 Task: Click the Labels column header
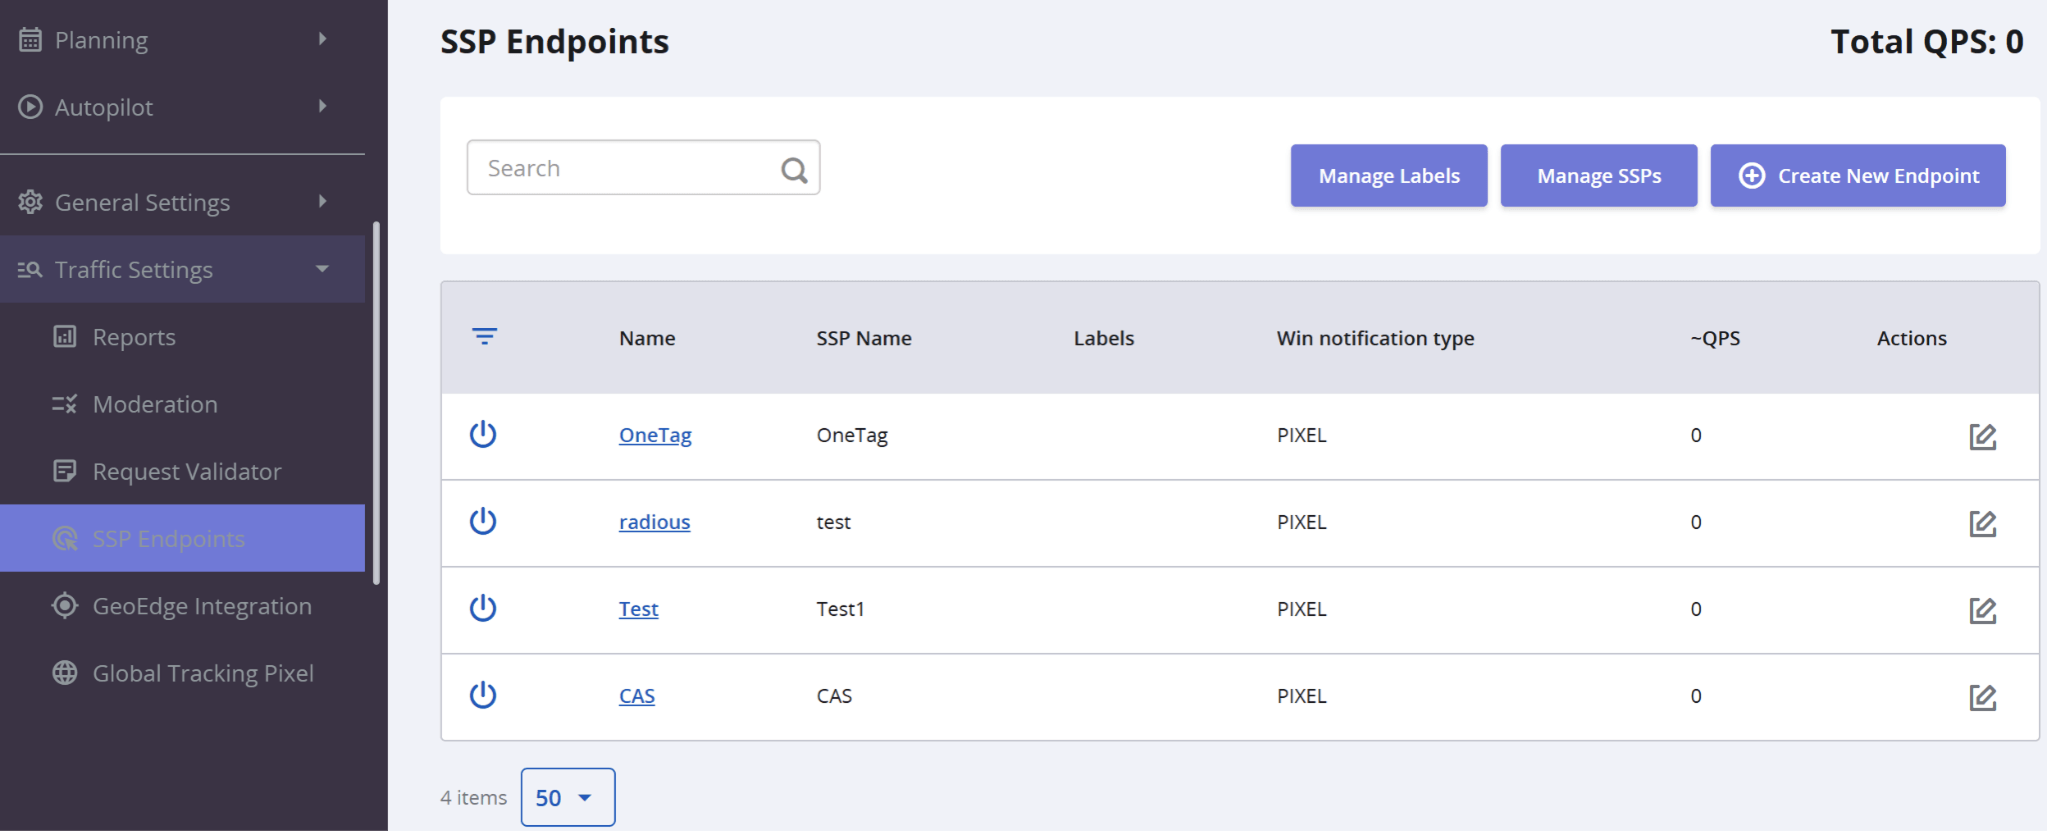point(1104,338)
